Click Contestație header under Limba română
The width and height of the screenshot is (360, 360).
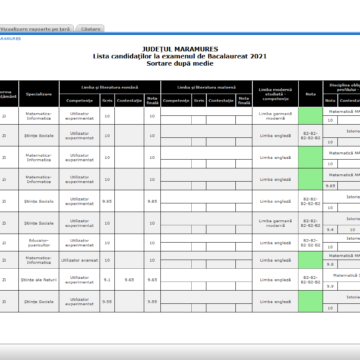coord(129,101)
